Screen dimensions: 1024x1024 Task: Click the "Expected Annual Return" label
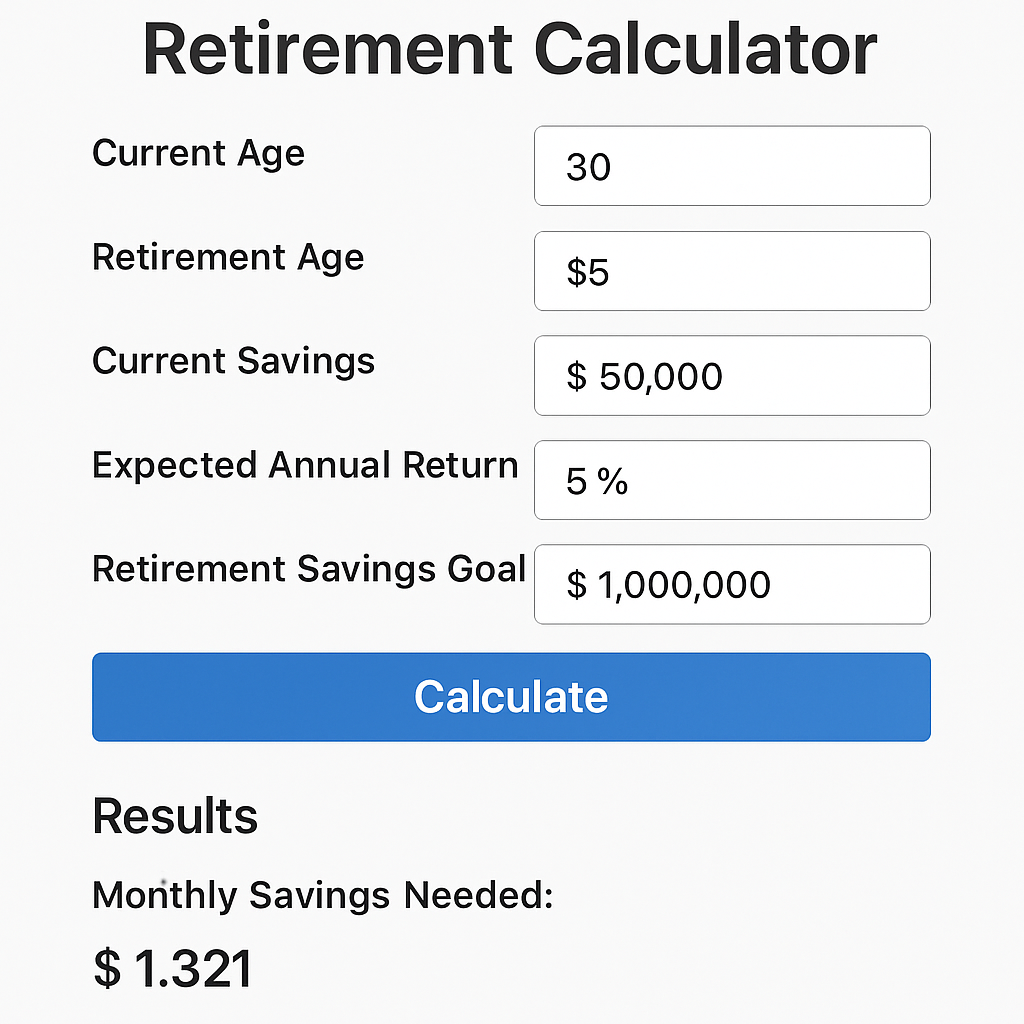[305, 465]
